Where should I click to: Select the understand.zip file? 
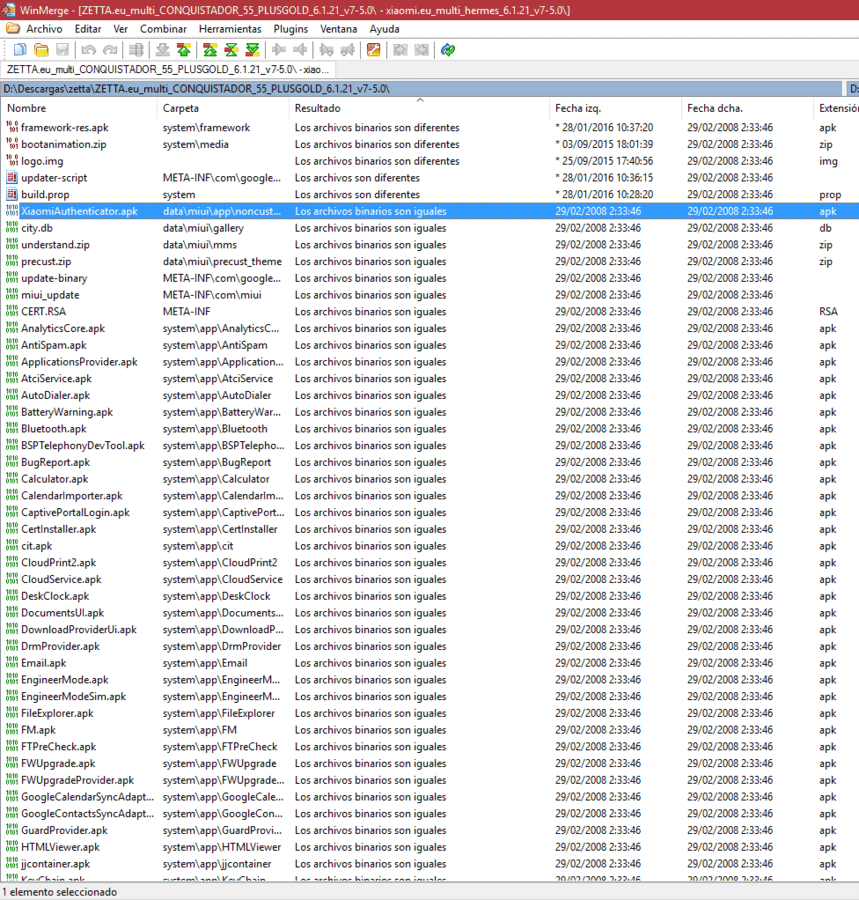55,245
